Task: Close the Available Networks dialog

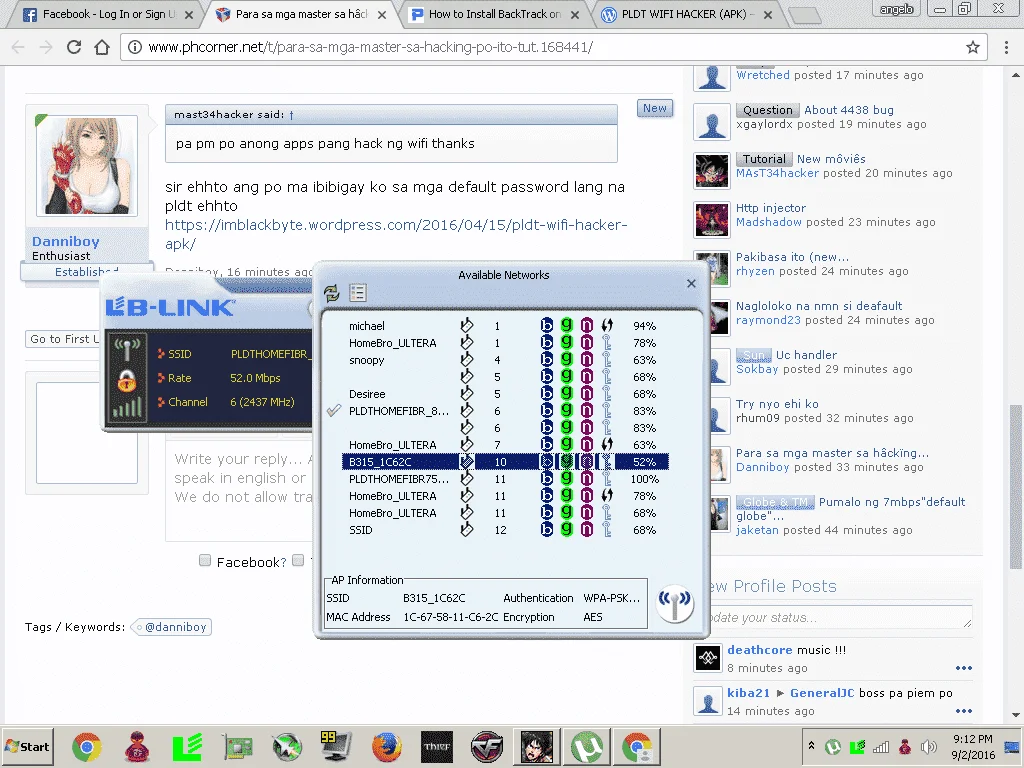Action: coord(691,283)
